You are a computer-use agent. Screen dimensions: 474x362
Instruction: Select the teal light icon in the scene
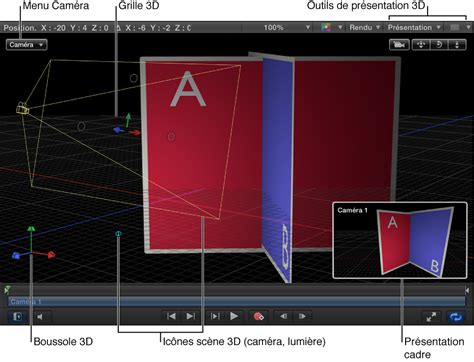click(118, 234)
